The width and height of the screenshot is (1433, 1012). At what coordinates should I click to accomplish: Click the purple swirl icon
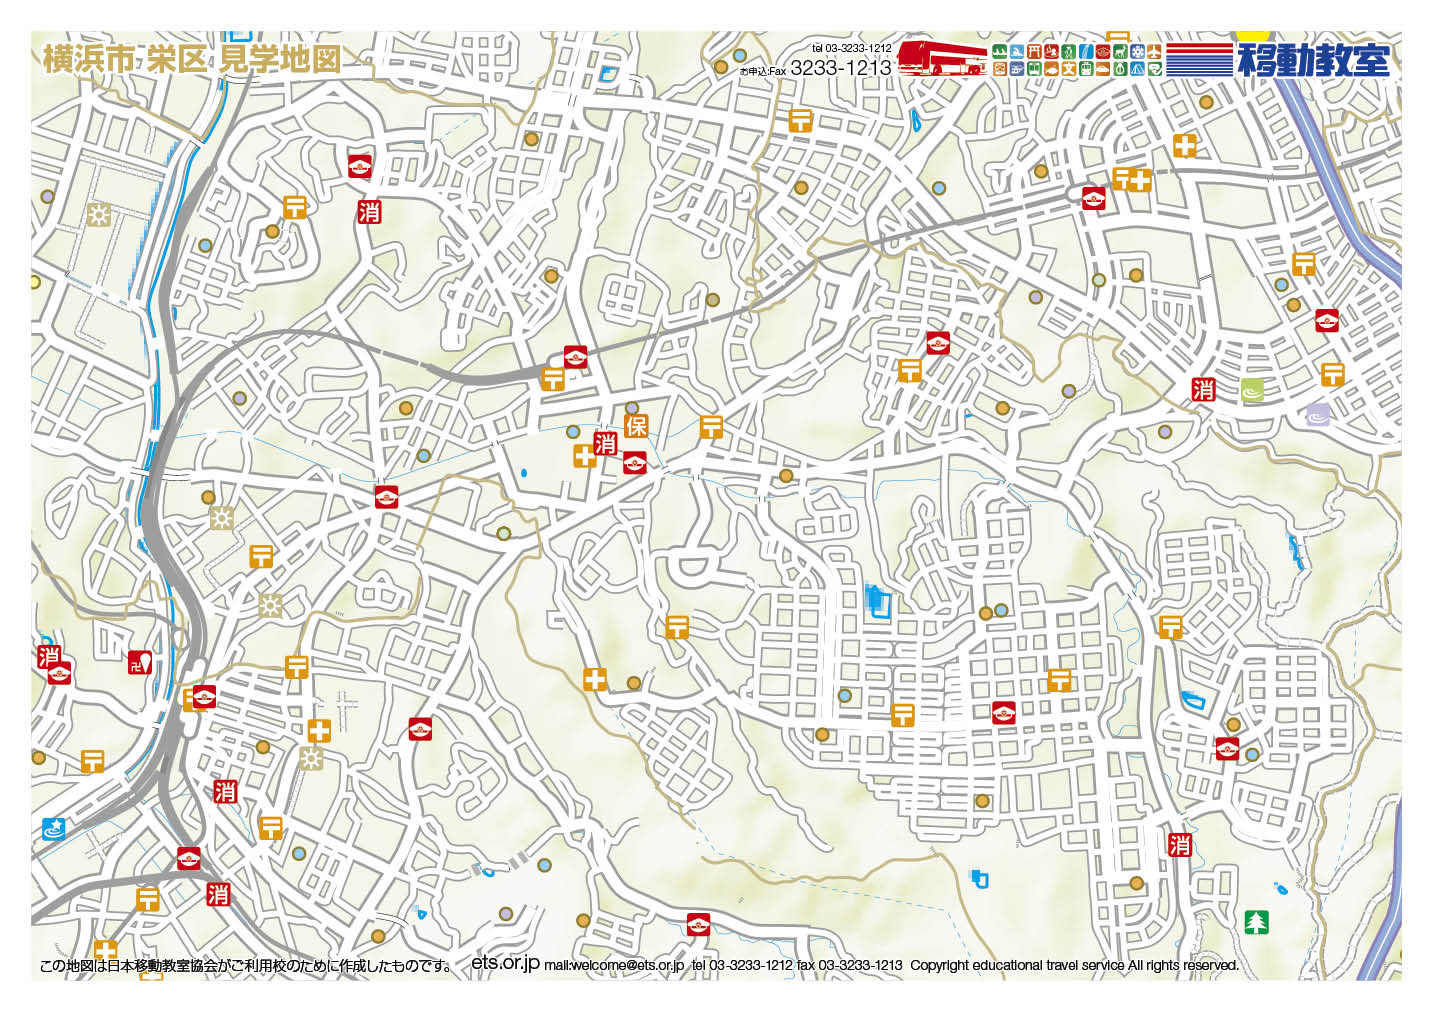click(1318, 413)
